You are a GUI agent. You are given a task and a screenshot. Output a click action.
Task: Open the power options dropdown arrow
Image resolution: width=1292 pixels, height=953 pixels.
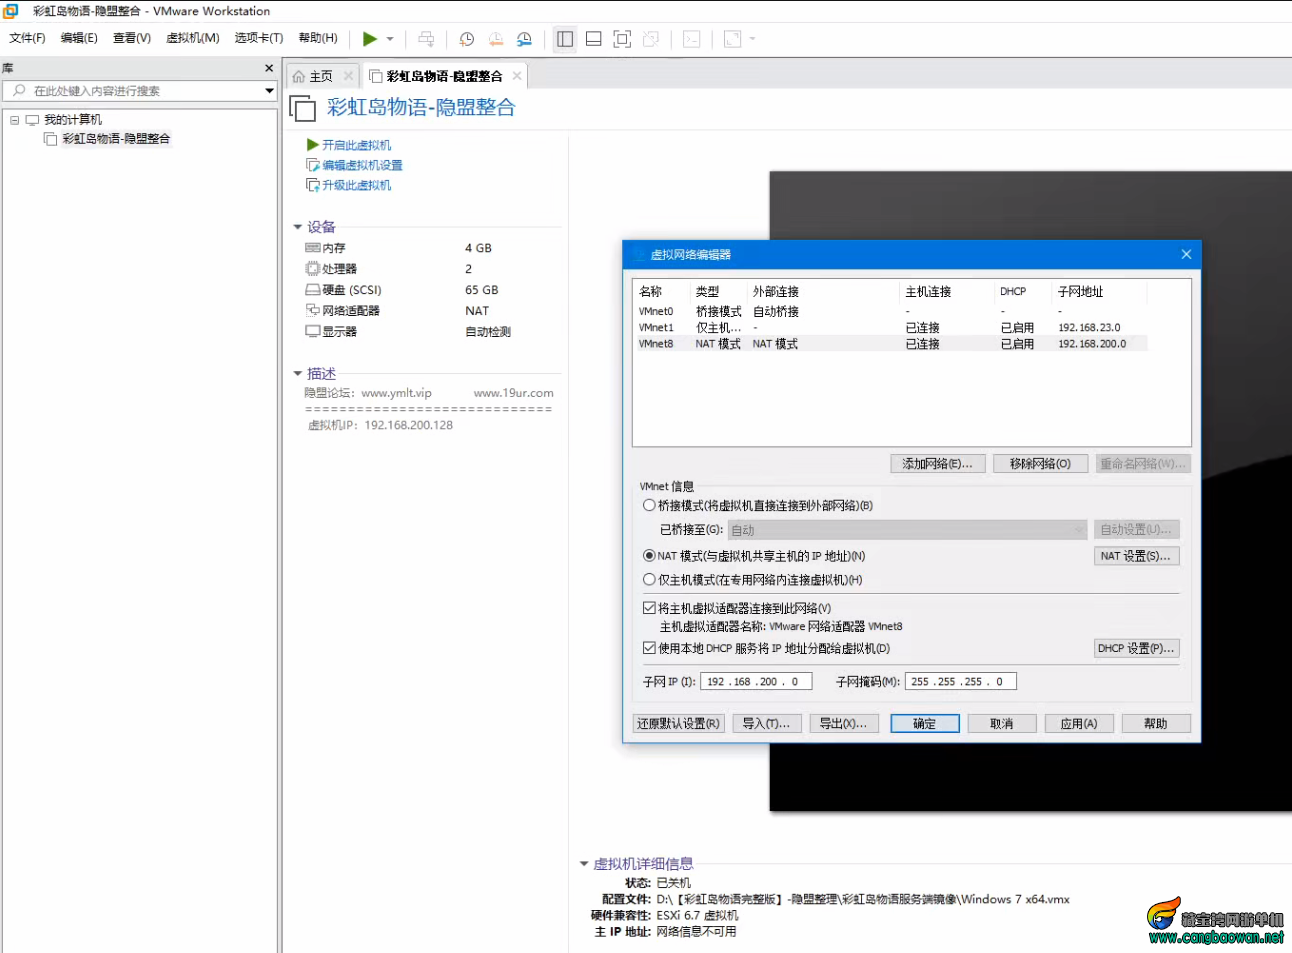pyautogui.click(x=390, y=39)
